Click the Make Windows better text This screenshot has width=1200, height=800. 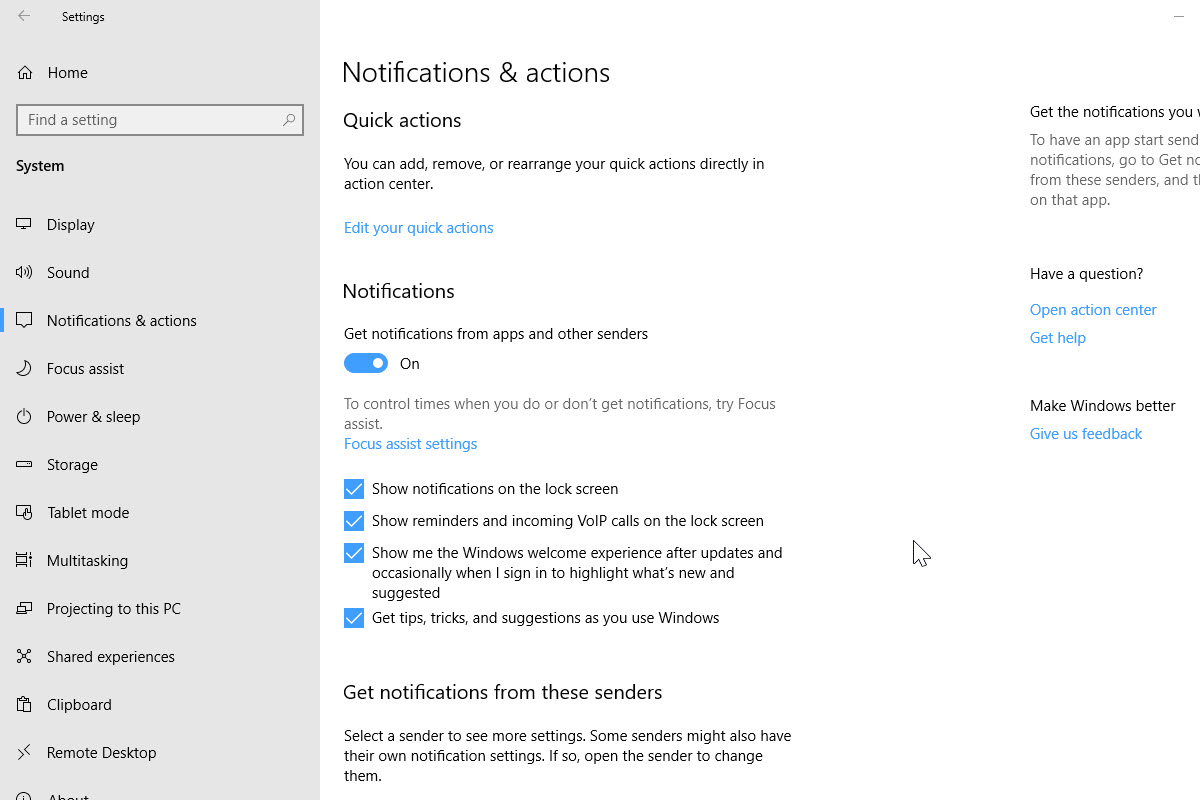pos(1103,406)
